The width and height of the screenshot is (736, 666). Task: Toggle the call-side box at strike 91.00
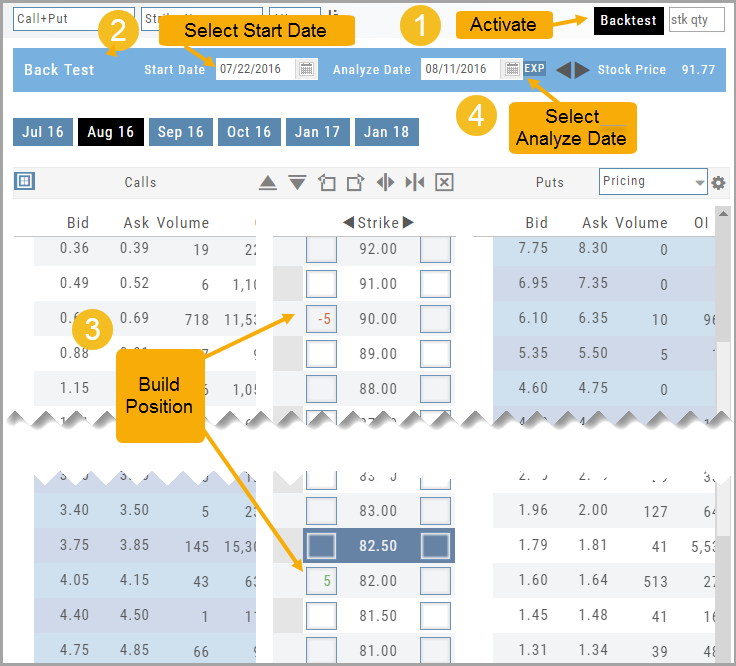320,284
